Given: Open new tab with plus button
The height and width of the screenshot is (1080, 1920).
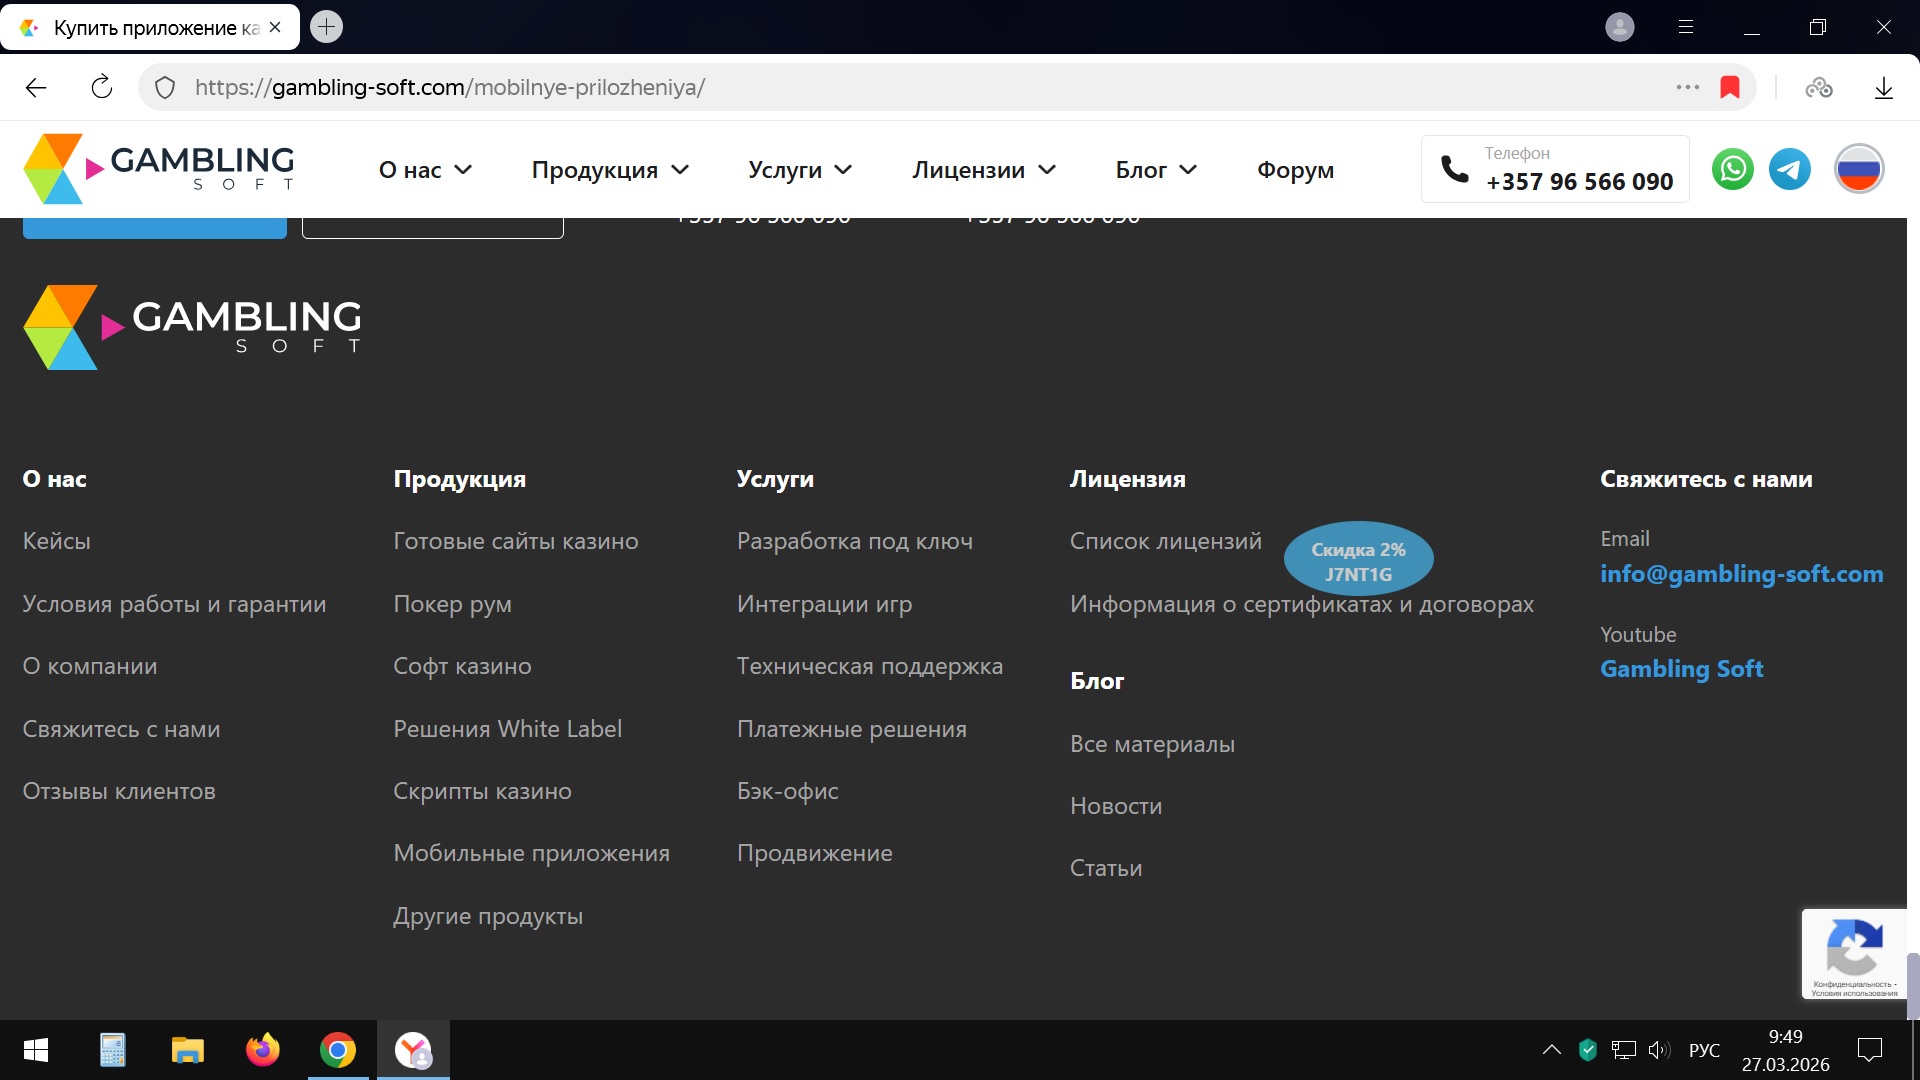Looking at the screenshot, I should pos(326,27).
